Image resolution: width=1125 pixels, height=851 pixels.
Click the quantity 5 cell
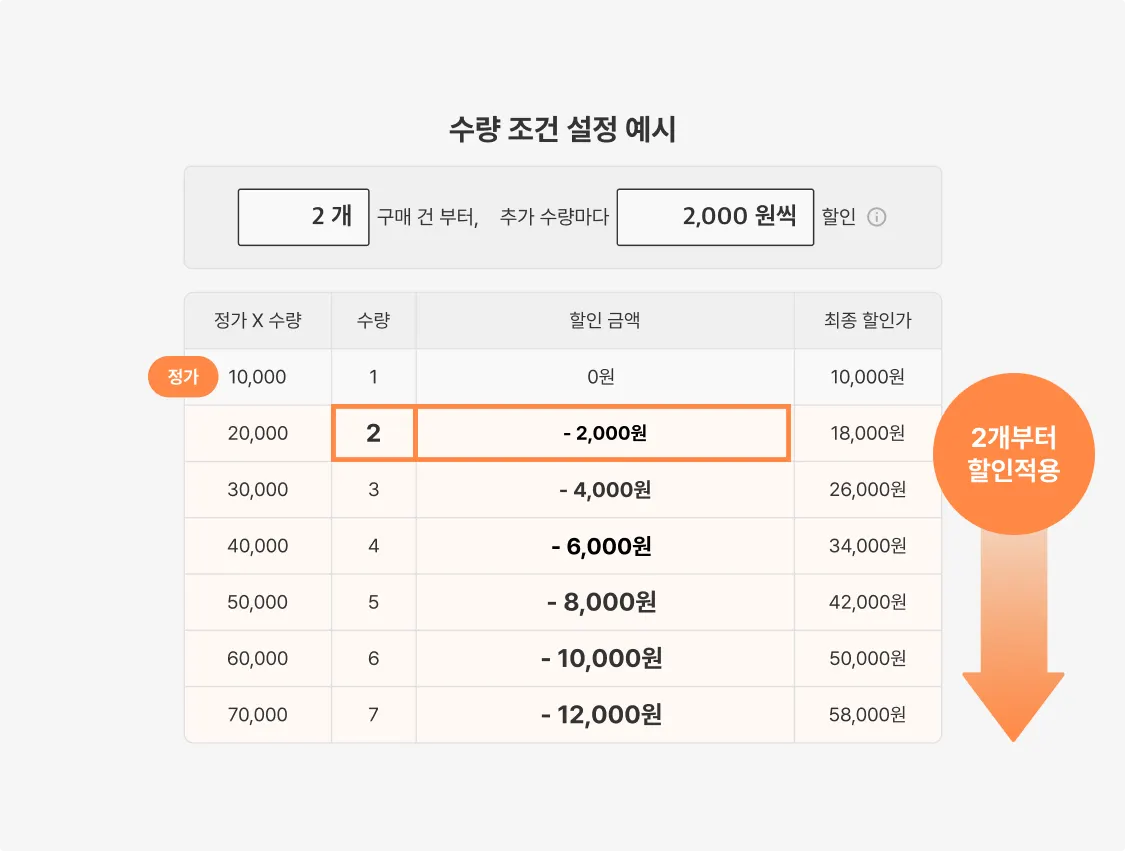coord(374,602)
